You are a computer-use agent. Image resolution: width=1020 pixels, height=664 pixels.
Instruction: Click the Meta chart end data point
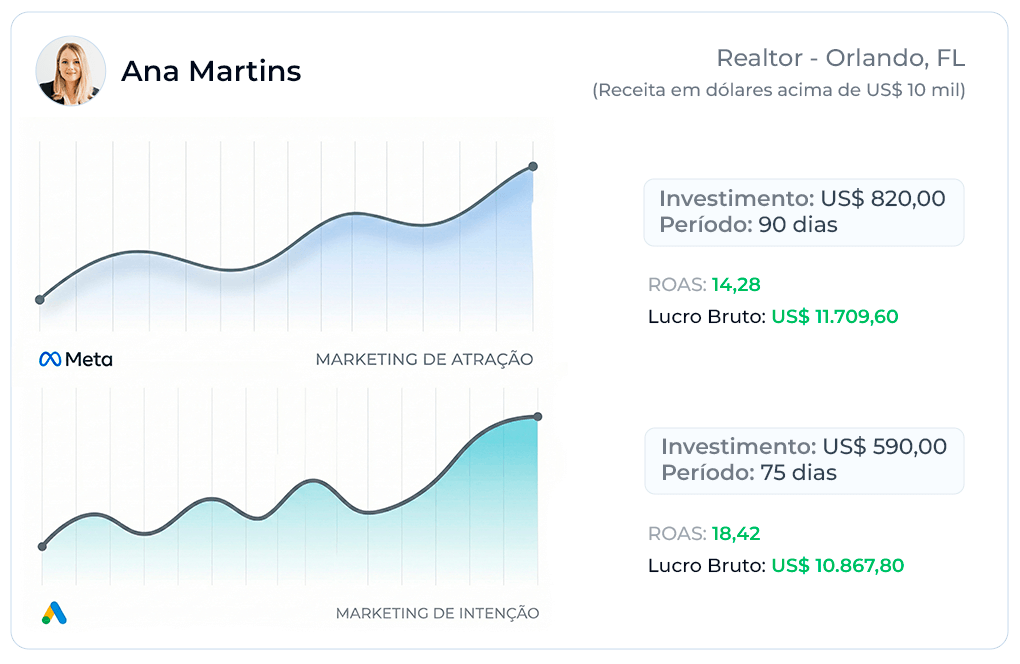point(533,166)
